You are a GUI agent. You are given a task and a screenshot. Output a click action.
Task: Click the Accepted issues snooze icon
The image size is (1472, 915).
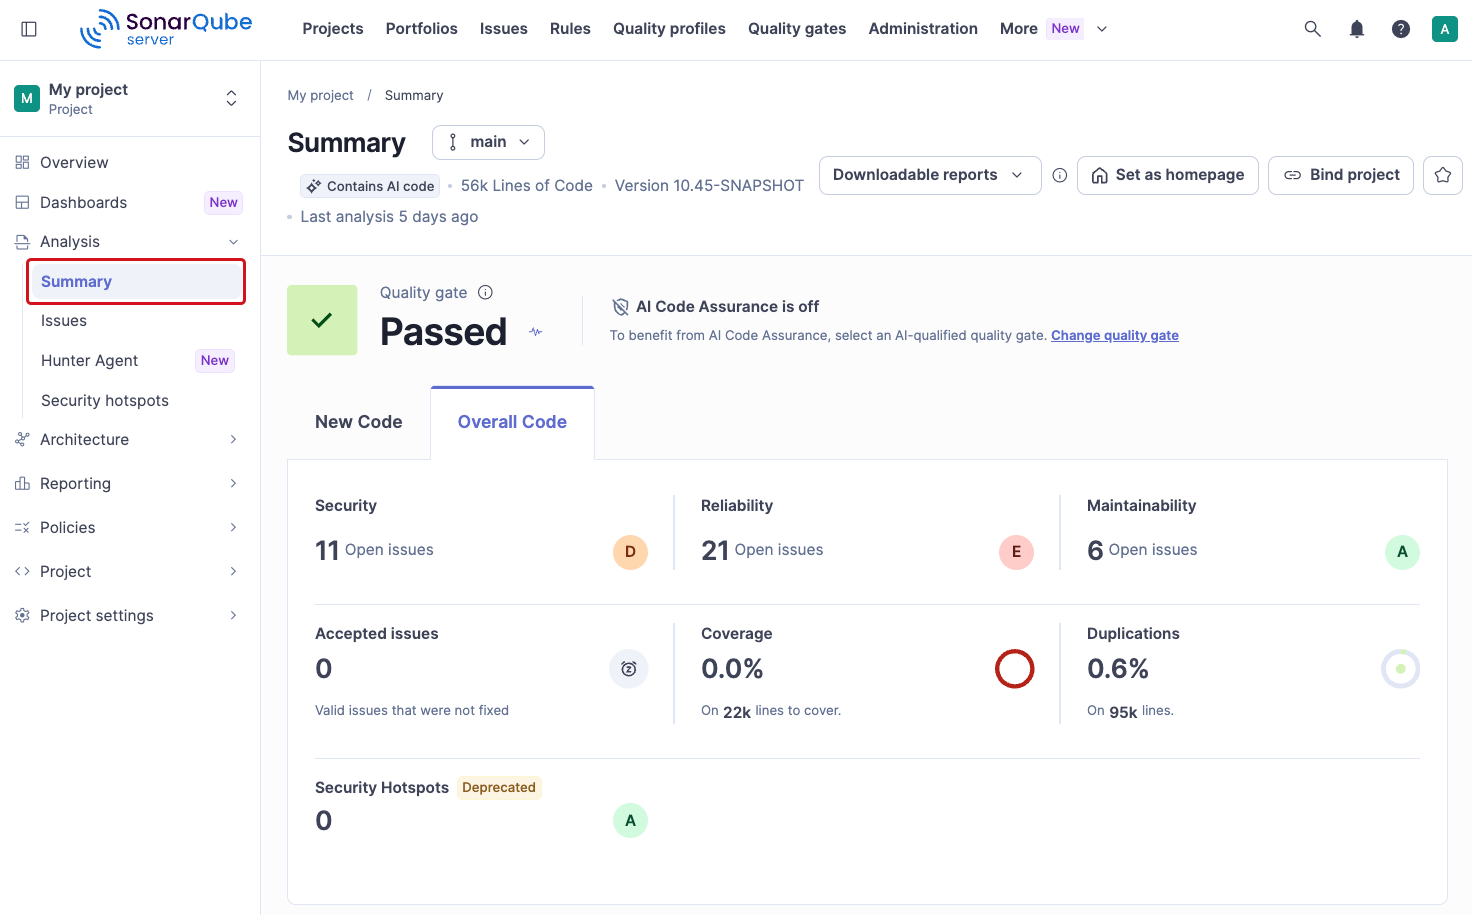click(629, 669)
